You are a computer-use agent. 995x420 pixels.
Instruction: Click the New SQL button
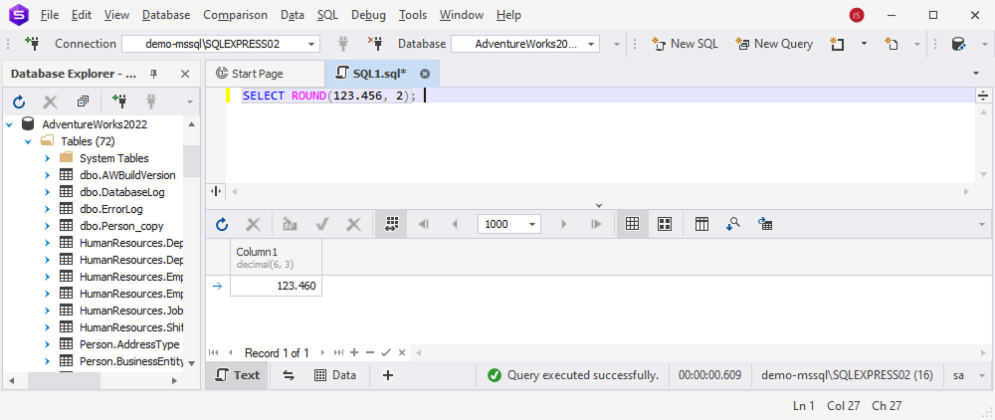click(685, 44)
